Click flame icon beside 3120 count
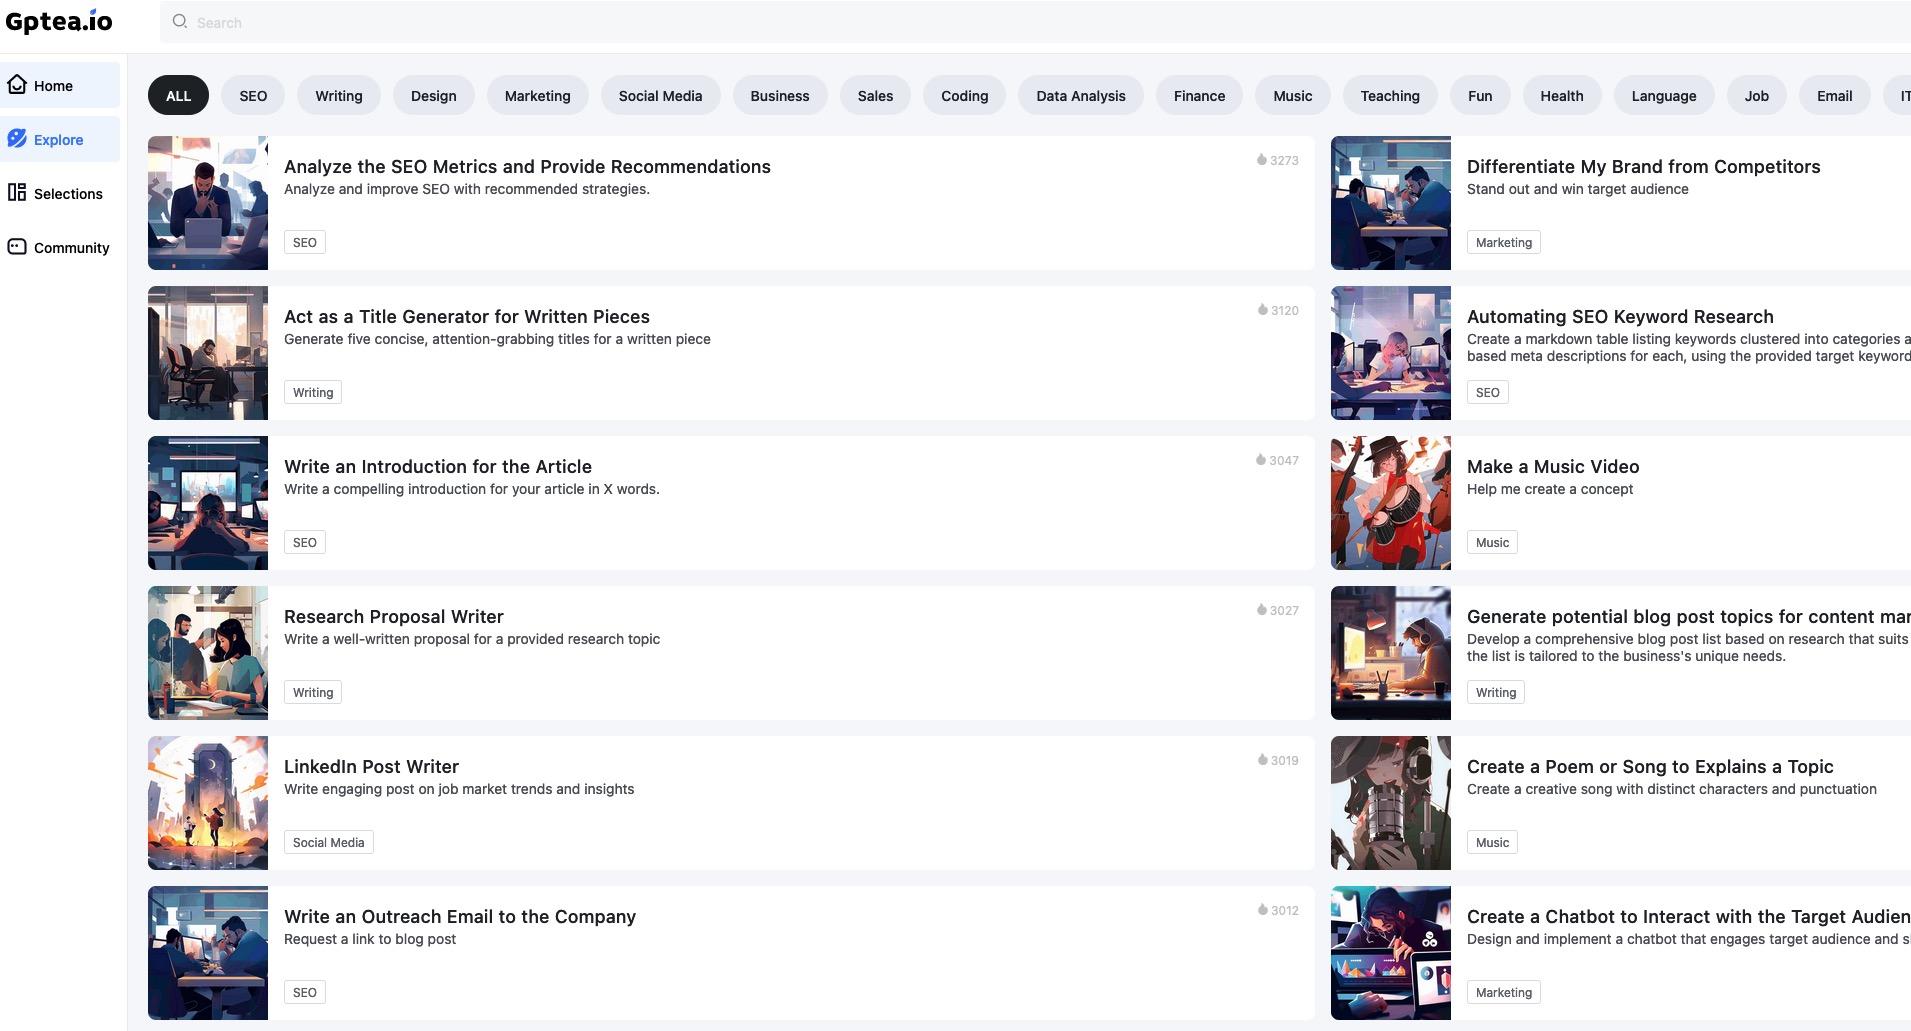This screenshot has height=1031, width=1911. pos(1262,310)
